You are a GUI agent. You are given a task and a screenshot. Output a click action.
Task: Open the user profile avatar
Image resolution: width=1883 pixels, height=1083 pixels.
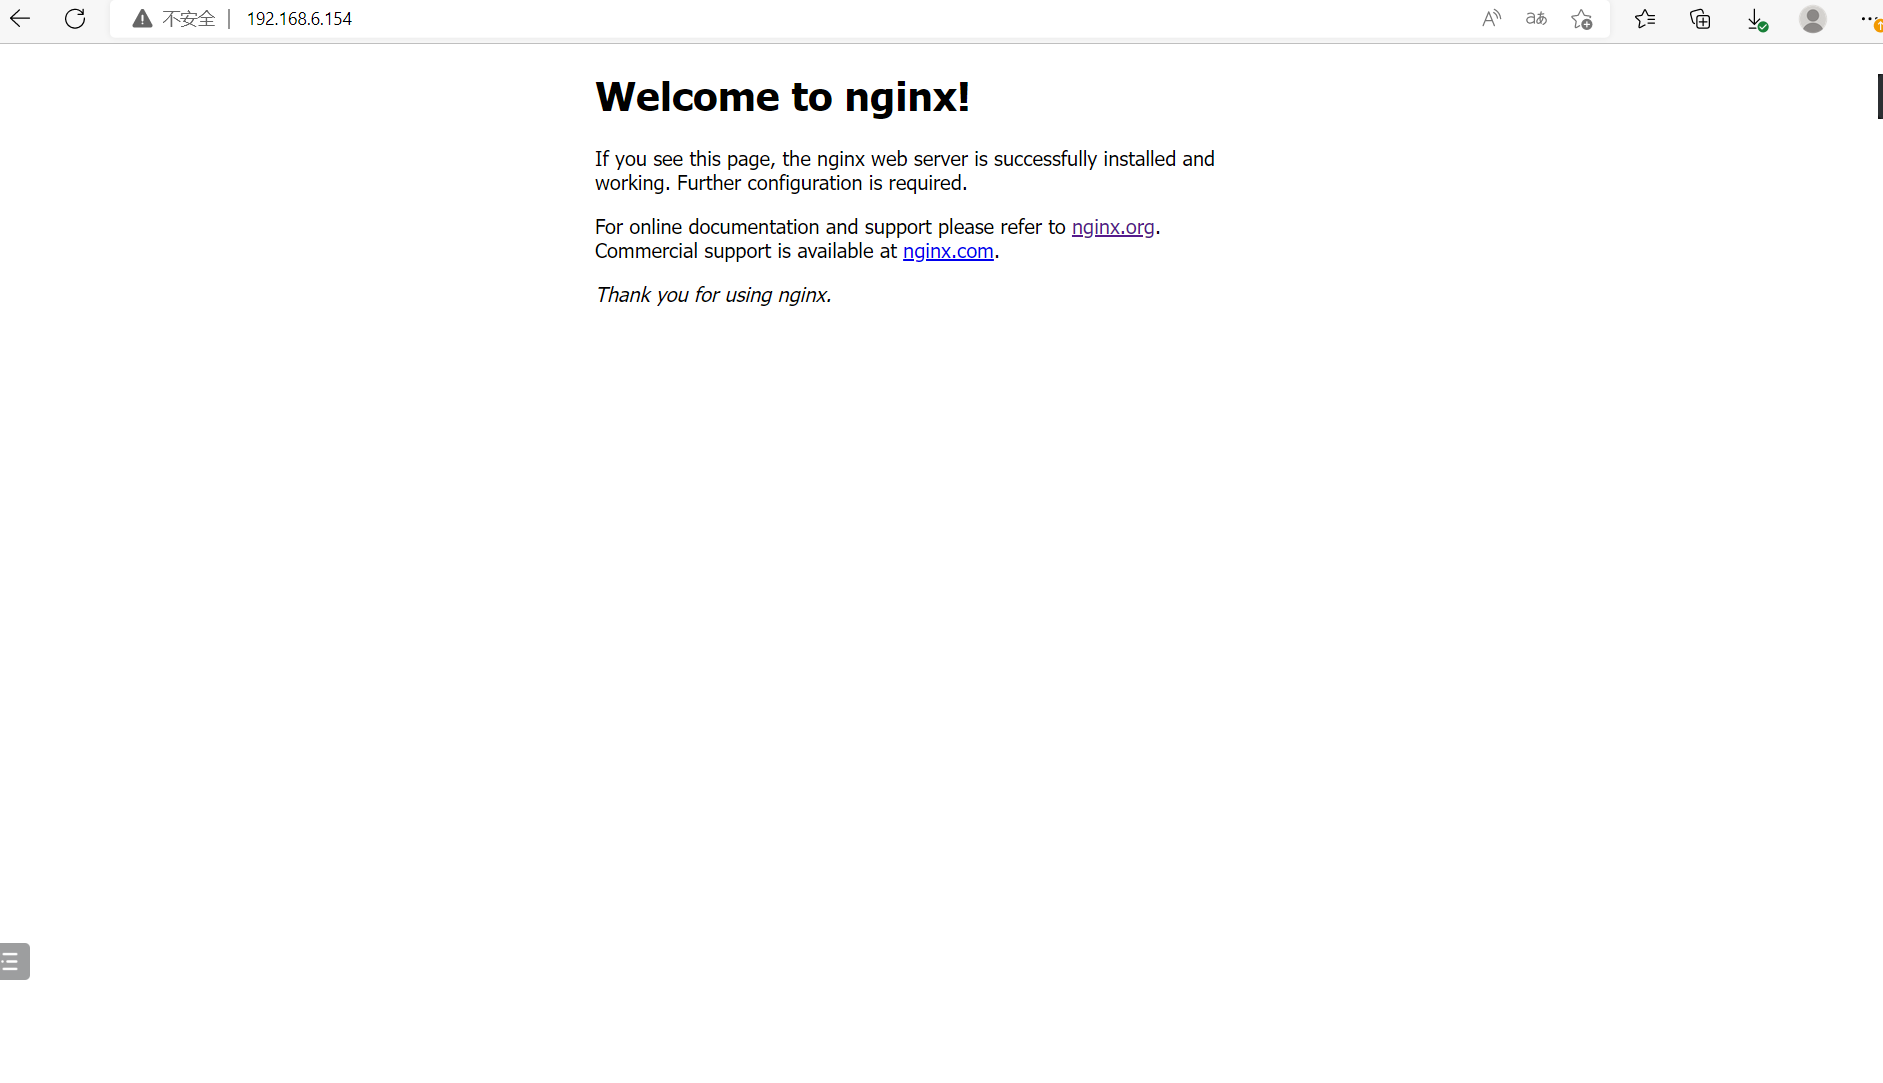1813,19
